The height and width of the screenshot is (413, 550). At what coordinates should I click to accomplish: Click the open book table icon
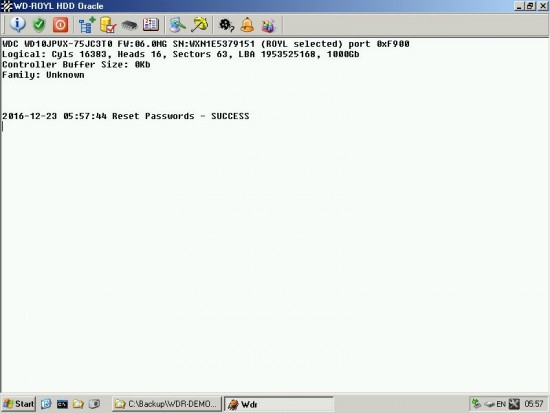[151, 25]
